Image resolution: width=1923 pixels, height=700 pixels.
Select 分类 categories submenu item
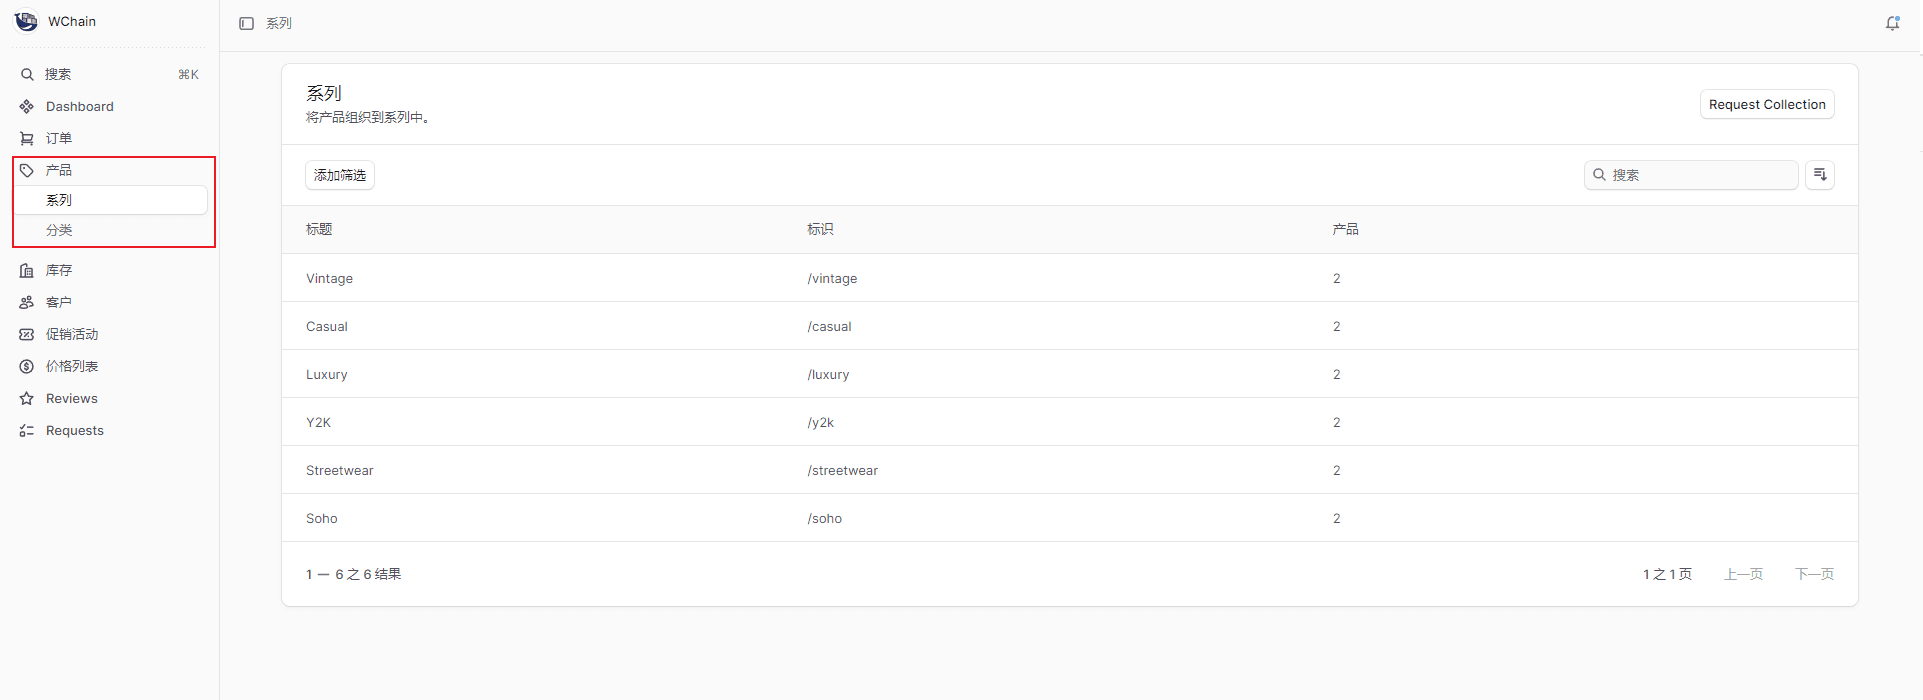[59, 230]
